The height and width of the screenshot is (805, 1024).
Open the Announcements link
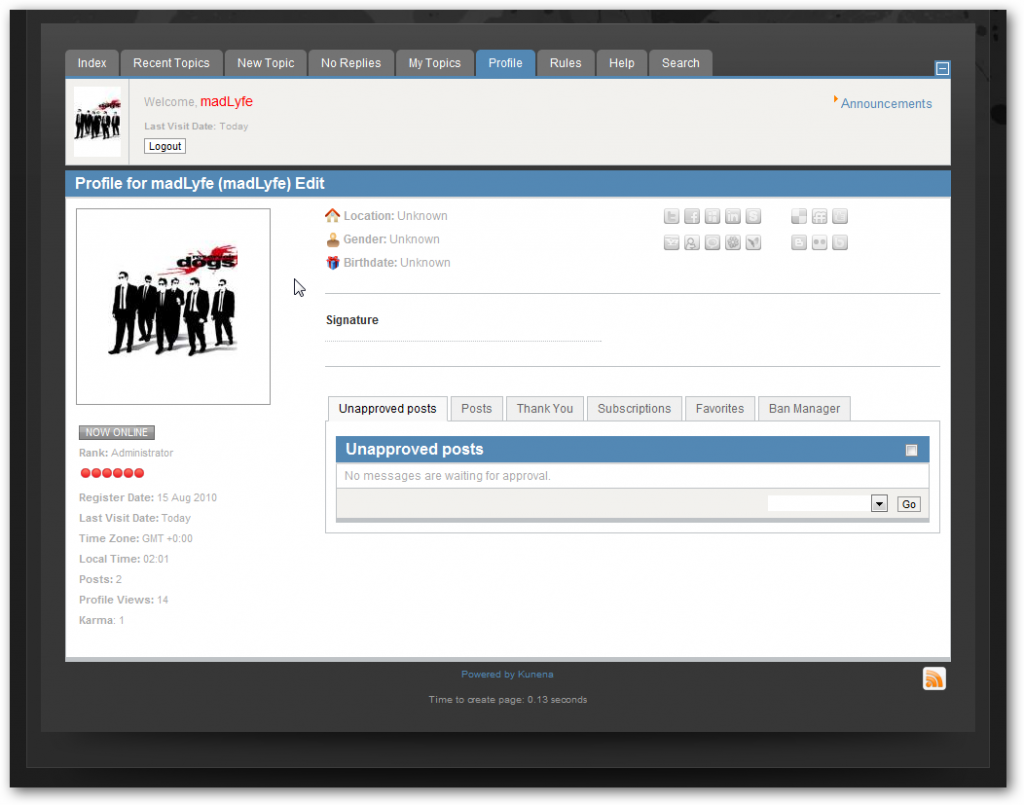click(x=886, y=104)
